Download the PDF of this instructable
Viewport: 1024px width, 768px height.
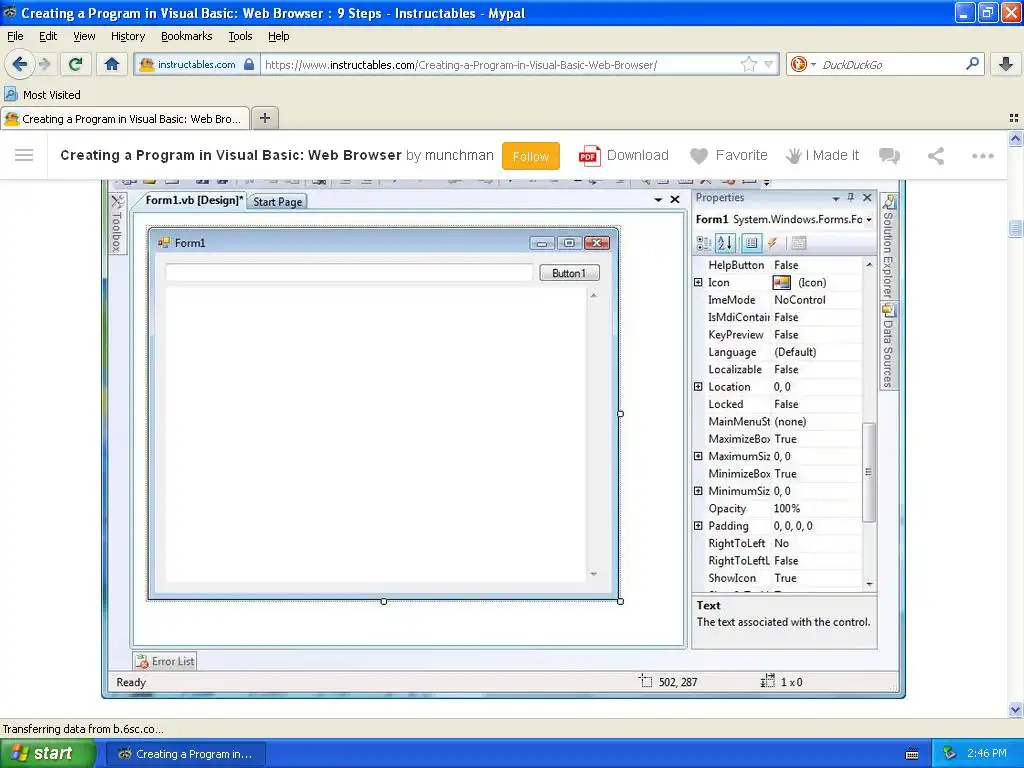624,155
